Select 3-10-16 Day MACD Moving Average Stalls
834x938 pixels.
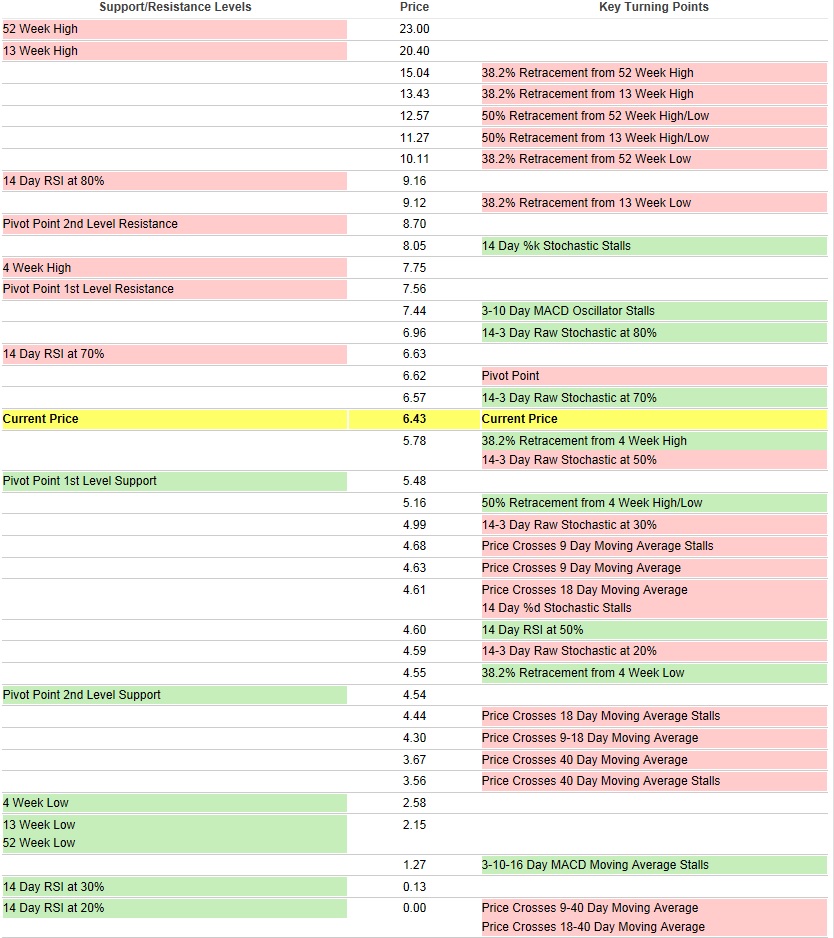(595, 865)
